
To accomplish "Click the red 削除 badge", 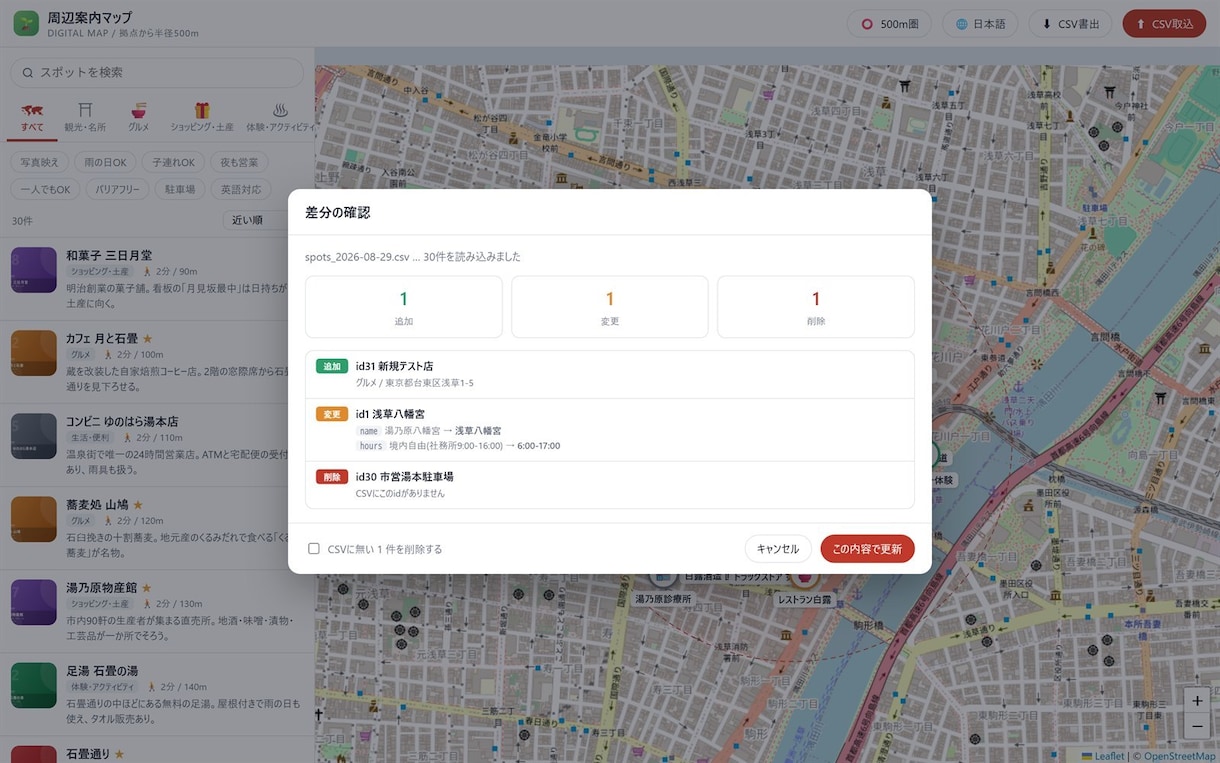I will pos(332,477).
